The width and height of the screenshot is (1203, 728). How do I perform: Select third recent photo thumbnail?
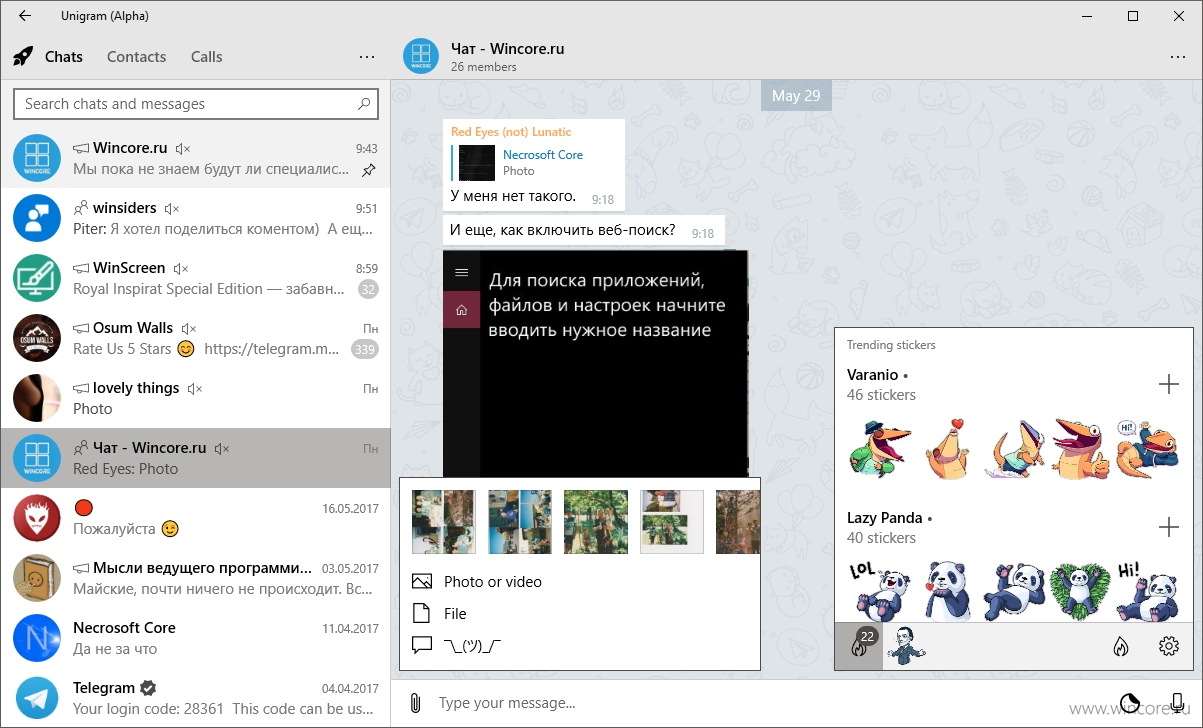[x=596, y=522]
